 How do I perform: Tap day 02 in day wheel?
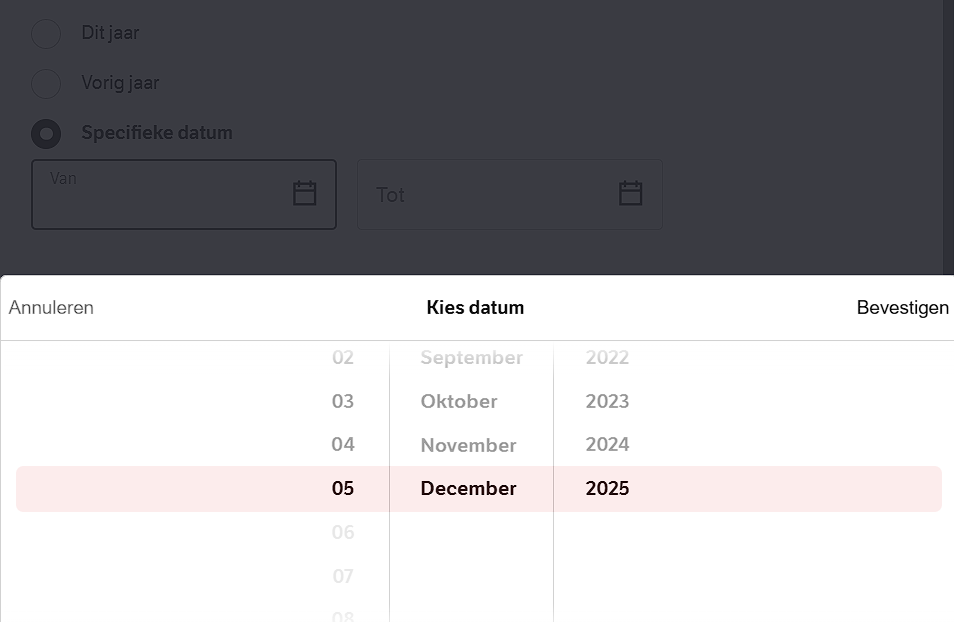pyautogui.click(x=343, y=358)
